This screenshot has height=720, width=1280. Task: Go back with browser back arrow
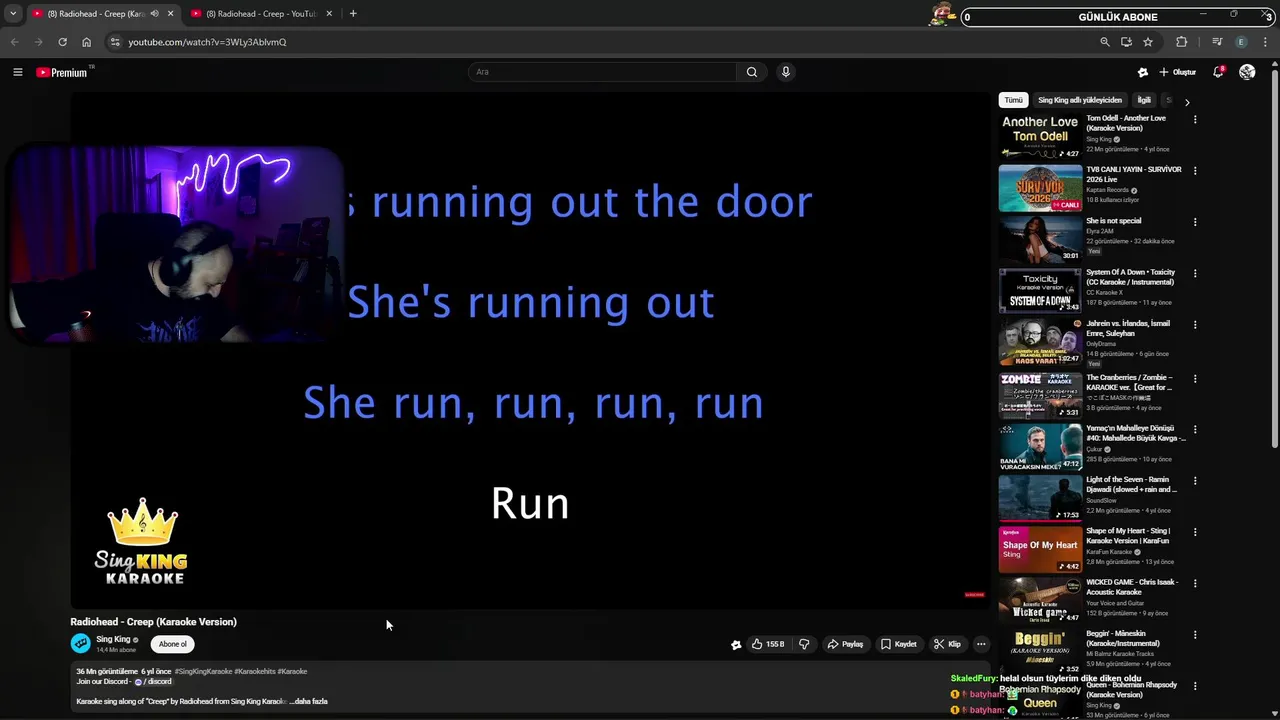click(x=14, y=42)
